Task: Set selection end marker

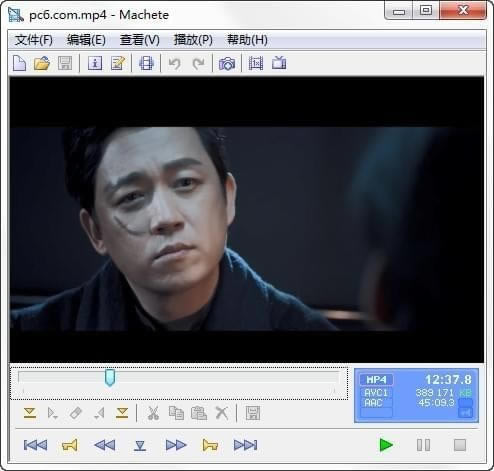Action: point(122,413)
